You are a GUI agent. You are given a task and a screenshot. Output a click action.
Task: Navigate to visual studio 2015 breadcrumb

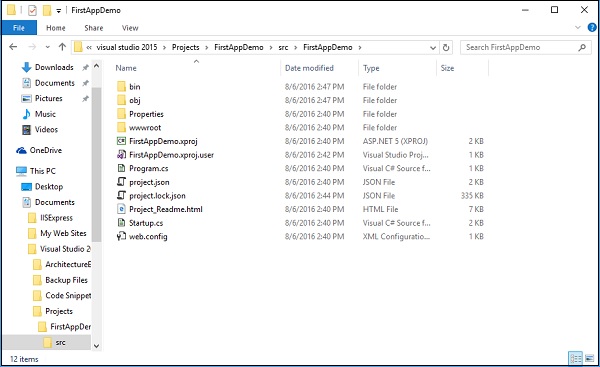[127, 47]
